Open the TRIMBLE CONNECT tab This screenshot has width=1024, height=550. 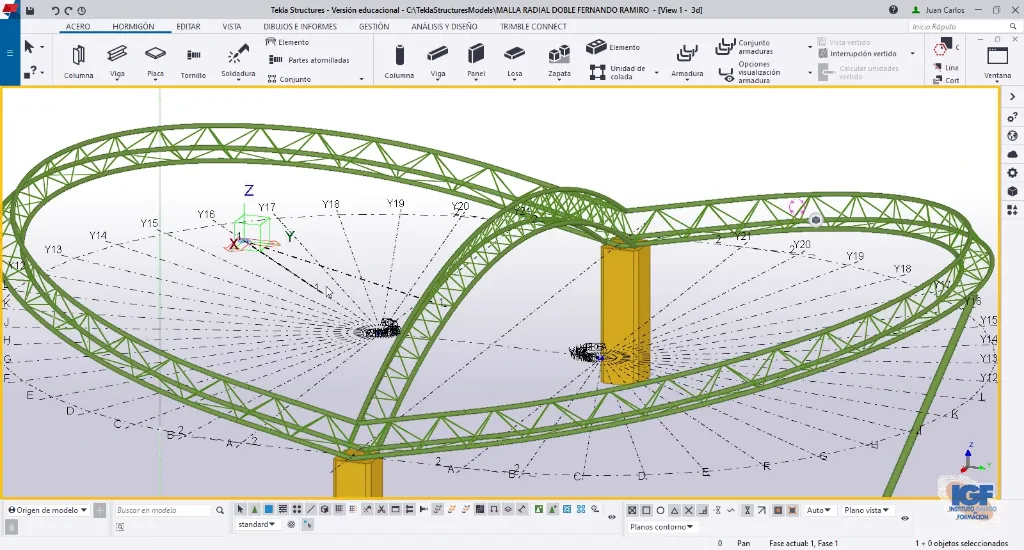533,27
